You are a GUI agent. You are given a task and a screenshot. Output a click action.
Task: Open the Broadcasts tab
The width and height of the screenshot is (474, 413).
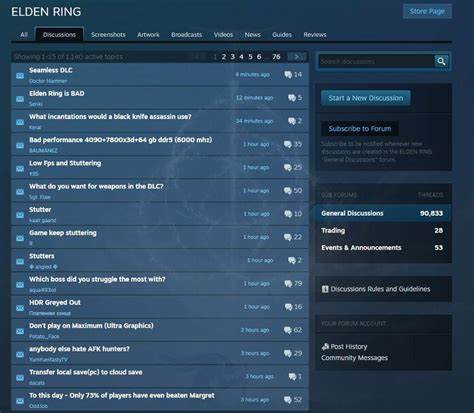[187, 35]
